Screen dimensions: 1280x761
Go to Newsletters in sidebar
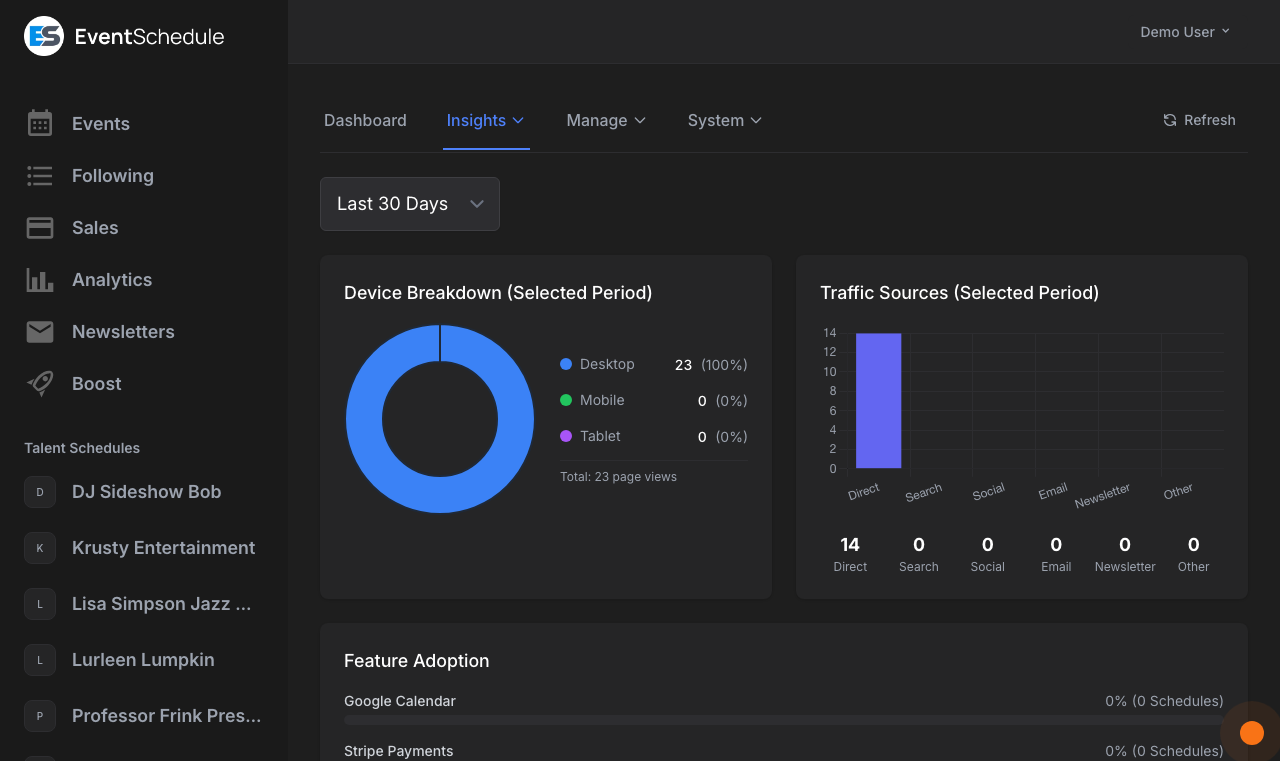tap(123, 332)
